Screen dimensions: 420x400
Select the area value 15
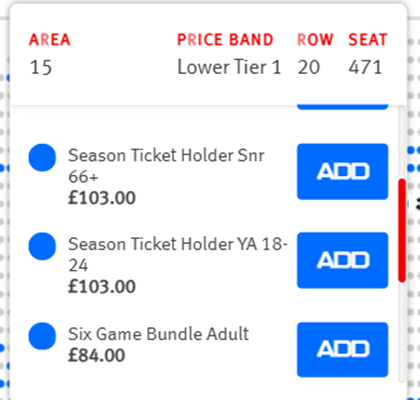pos(41,68)
